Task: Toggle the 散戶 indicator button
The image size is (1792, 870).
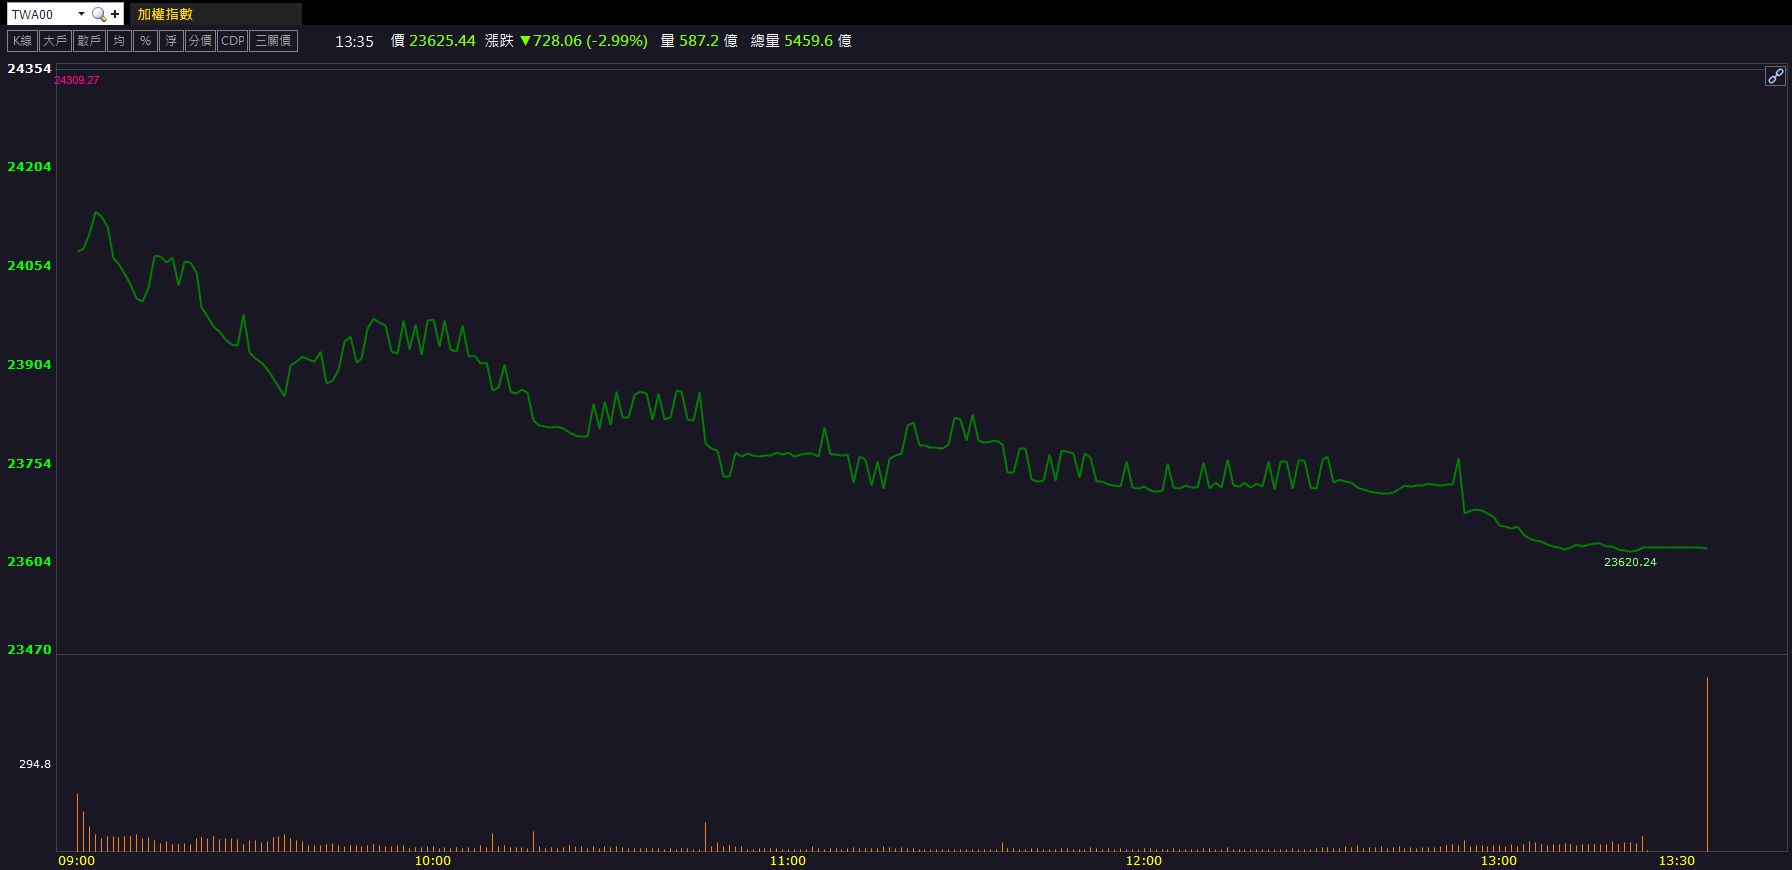Action: point(89,41)
